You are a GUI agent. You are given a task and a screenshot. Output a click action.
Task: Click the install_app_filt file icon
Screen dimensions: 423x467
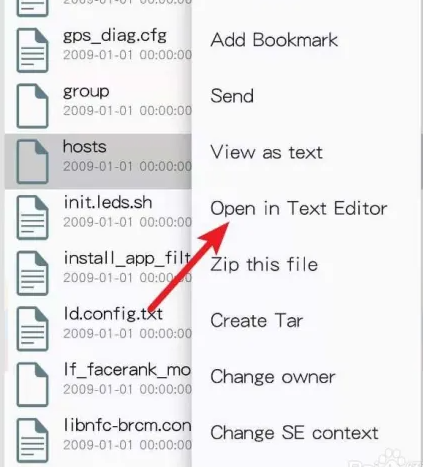point(32,273)
